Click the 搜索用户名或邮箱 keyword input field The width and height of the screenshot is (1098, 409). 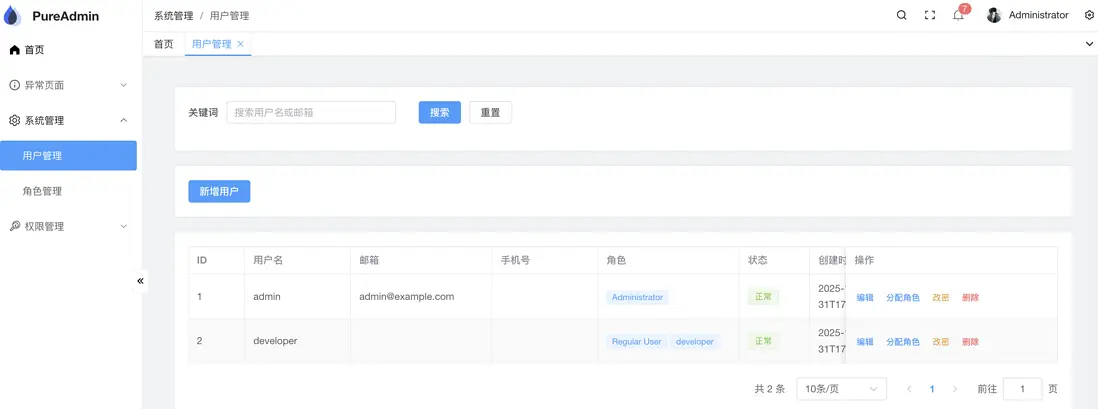coord(311,112)
